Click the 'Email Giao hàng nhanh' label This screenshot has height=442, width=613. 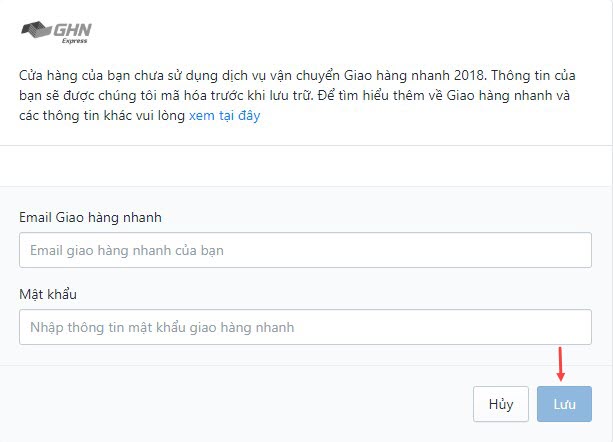point(90,217)
